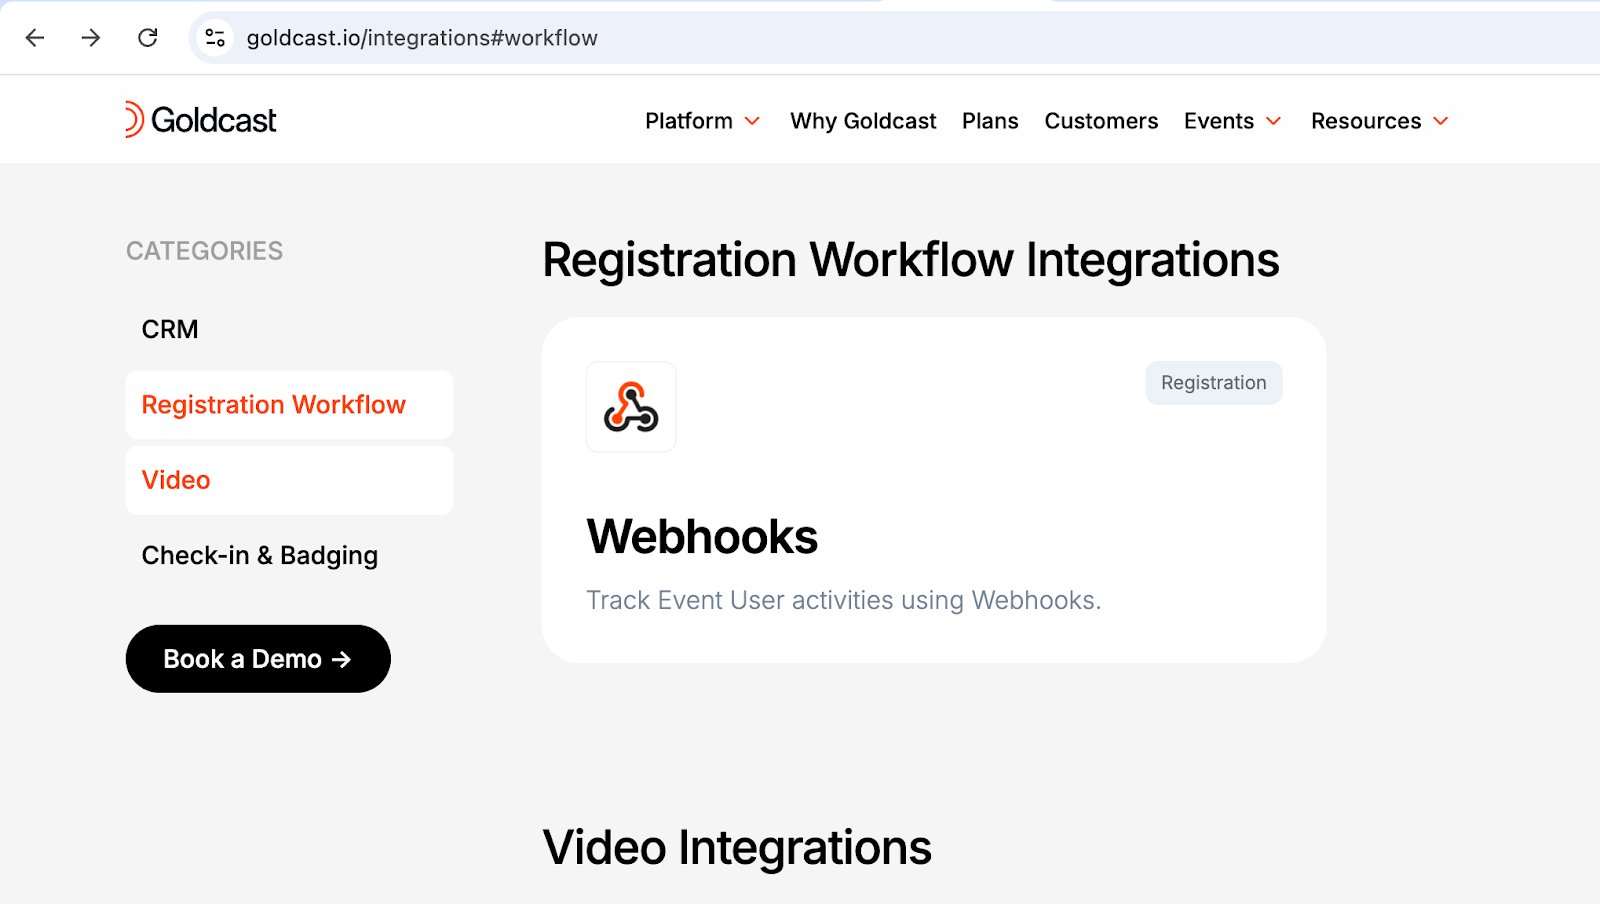Viewport: 1600px width, 904px height.
Task: Expand the Resources dropdown menu
Action: (1379, 121)
